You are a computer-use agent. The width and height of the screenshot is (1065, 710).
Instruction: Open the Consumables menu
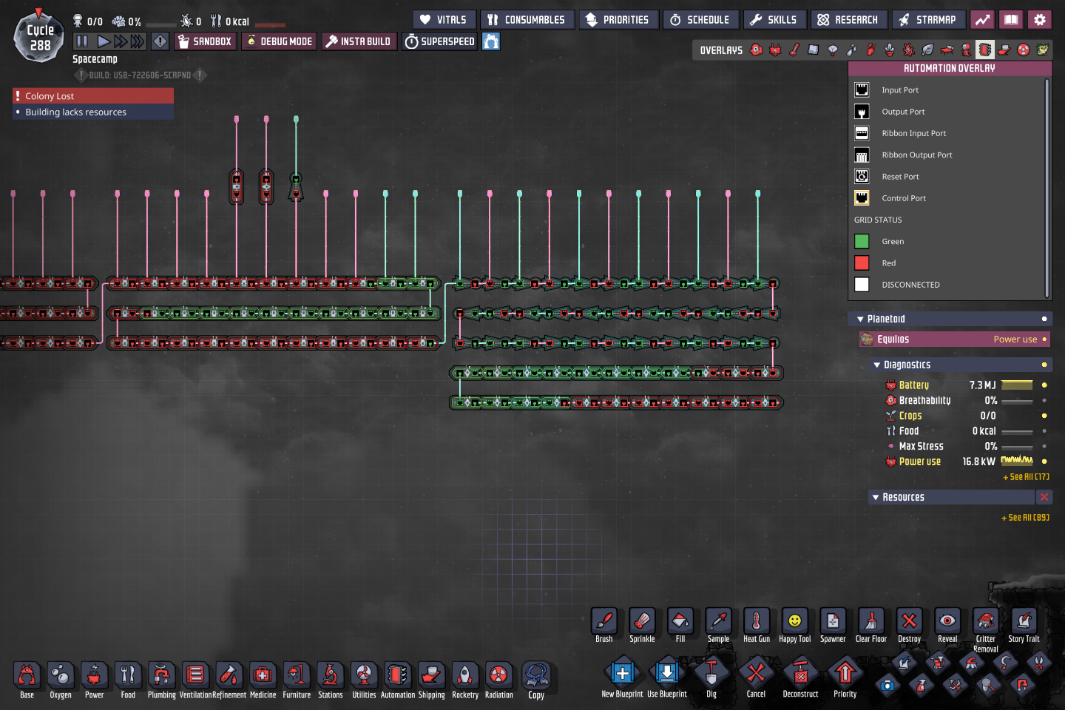pyautogui.click(x=527, y=20)
